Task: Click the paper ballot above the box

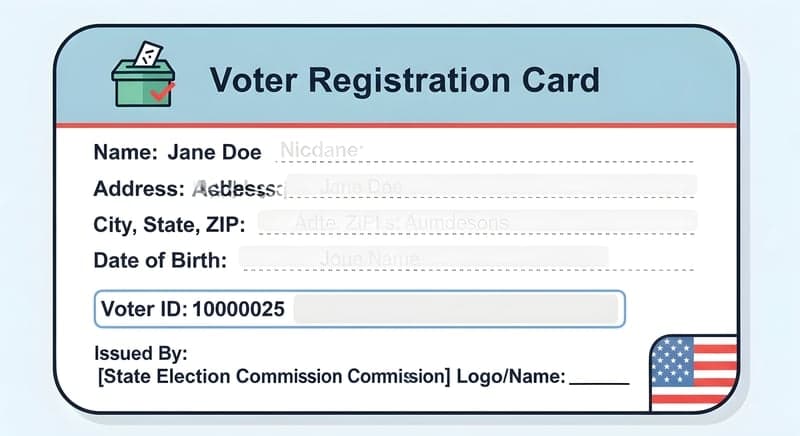Action: [147, 53]
